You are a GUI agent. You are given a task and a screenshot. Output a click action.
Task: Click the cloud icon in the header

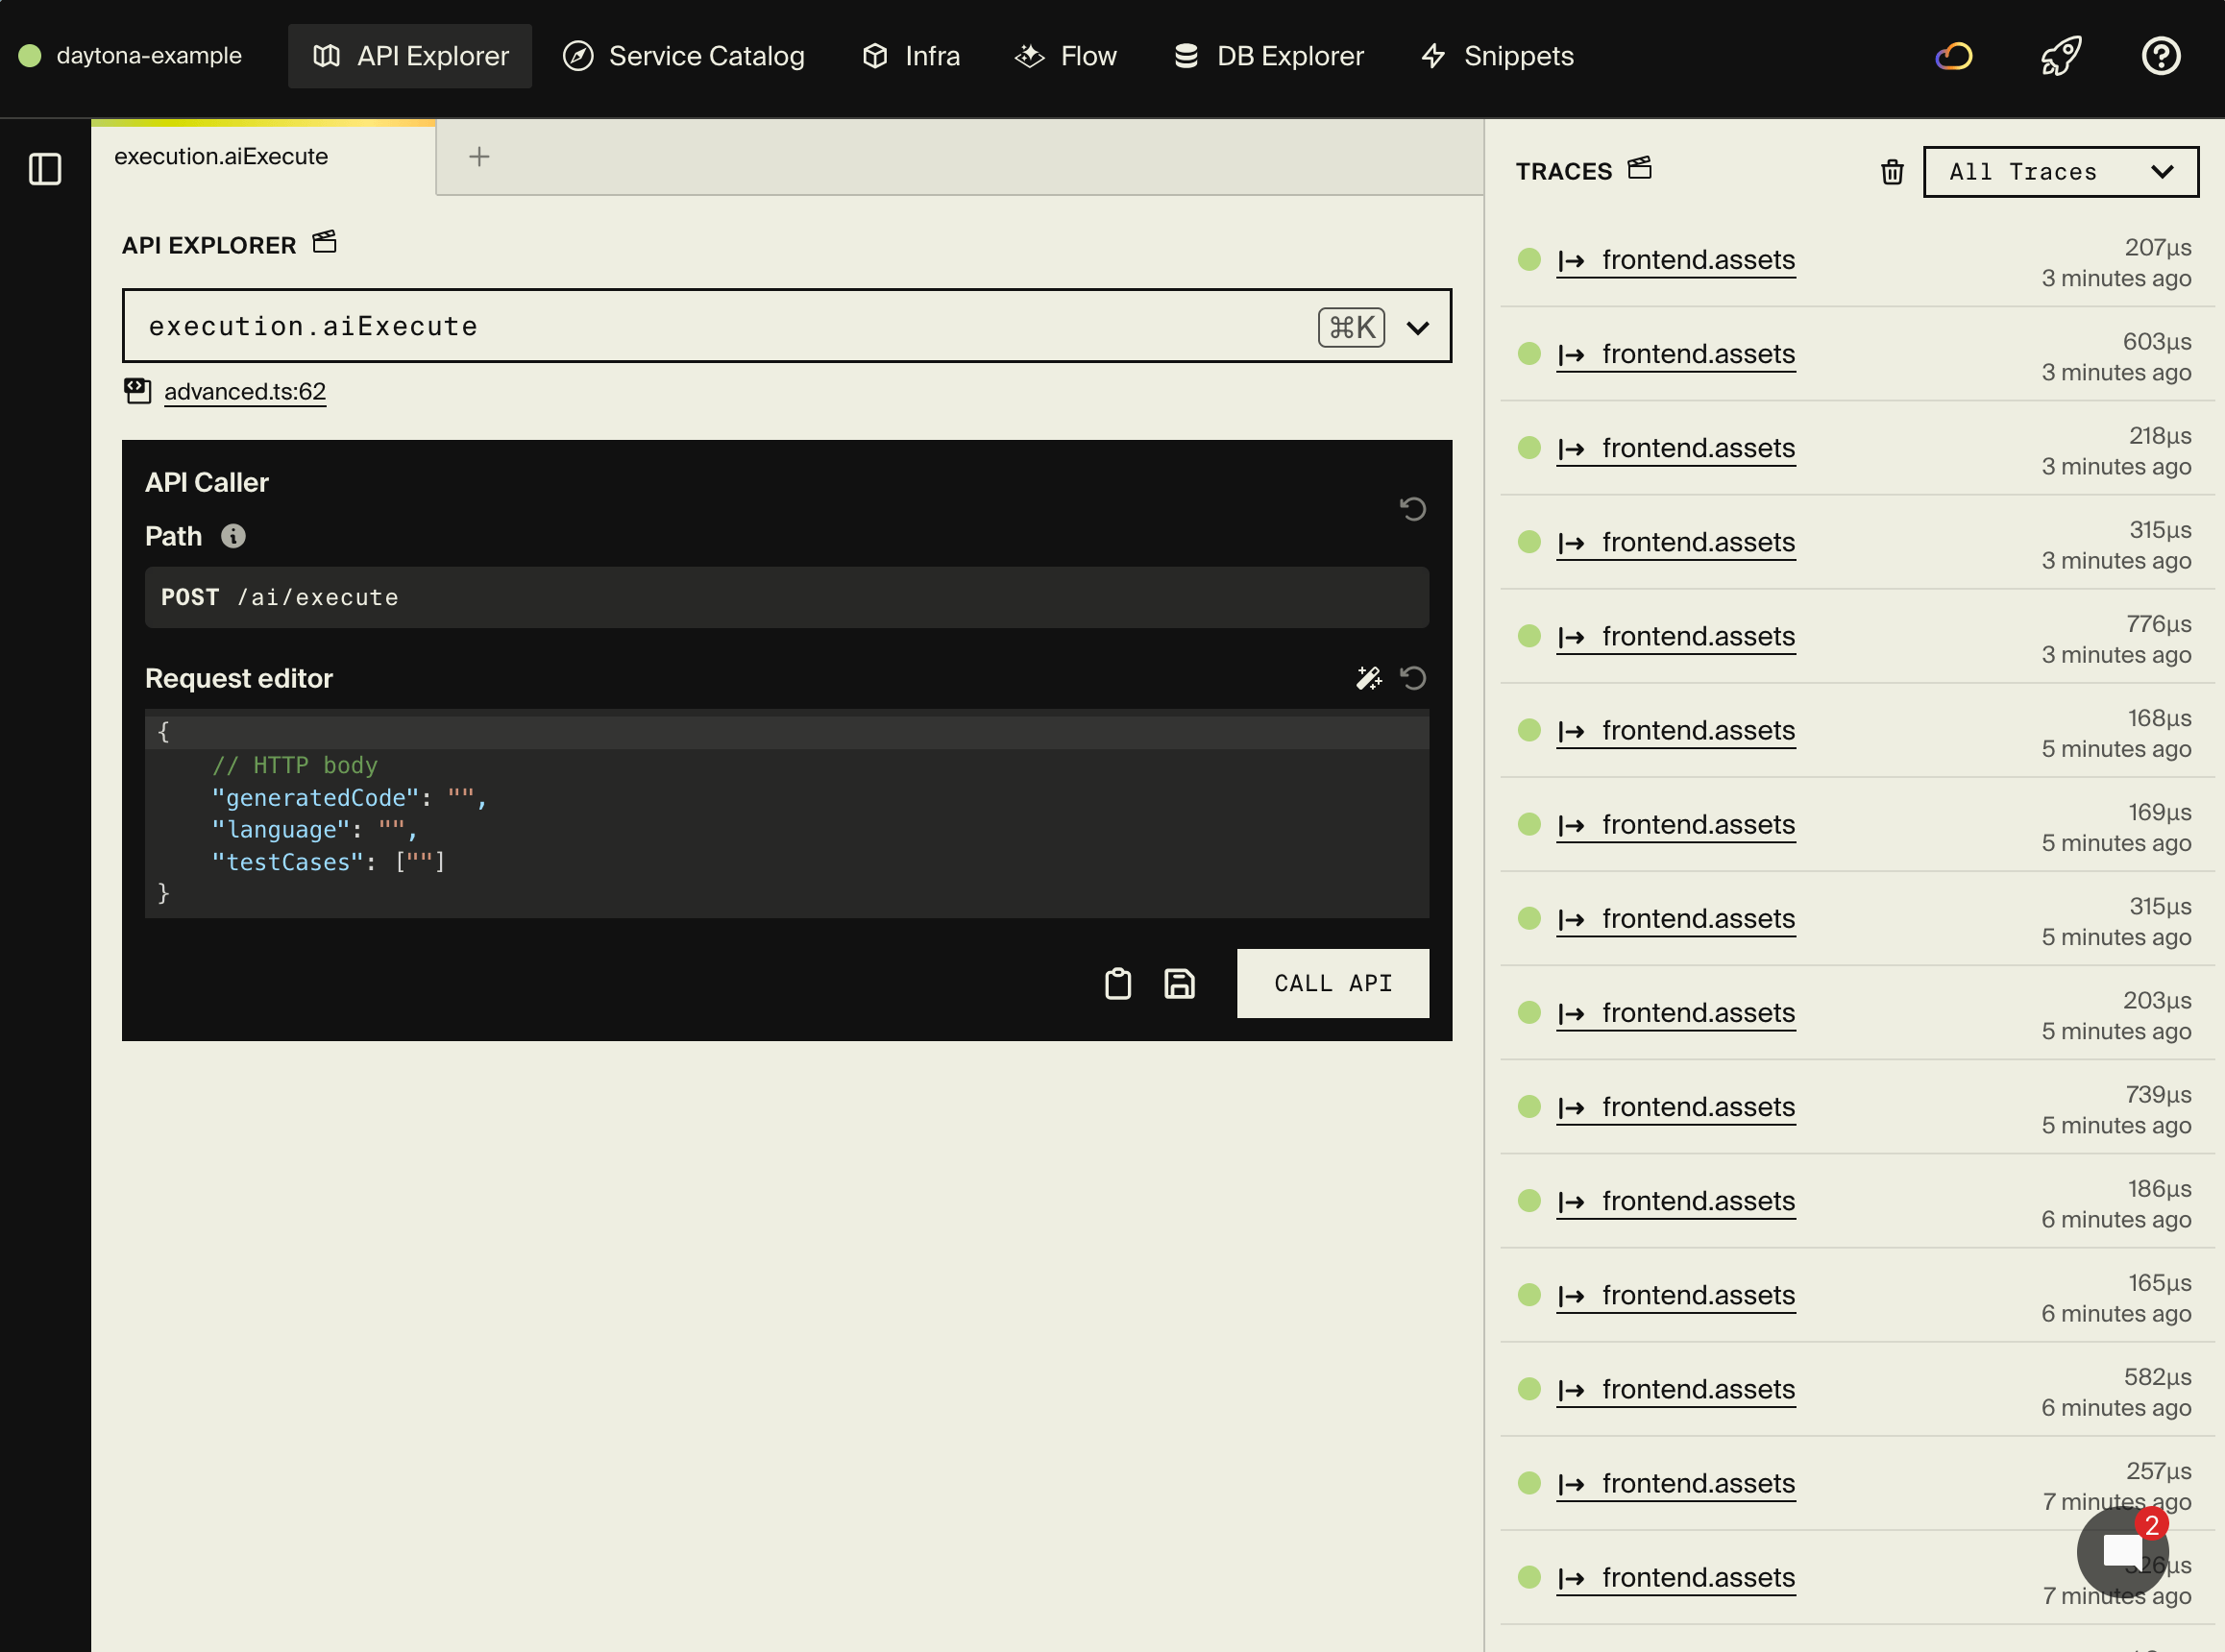pyautogui.click(x=1954, y=55)
